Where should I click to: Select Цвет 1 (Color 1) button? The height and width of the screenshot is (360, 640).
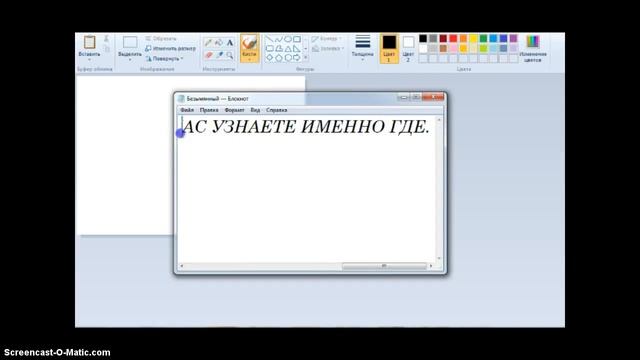(389, 48)
